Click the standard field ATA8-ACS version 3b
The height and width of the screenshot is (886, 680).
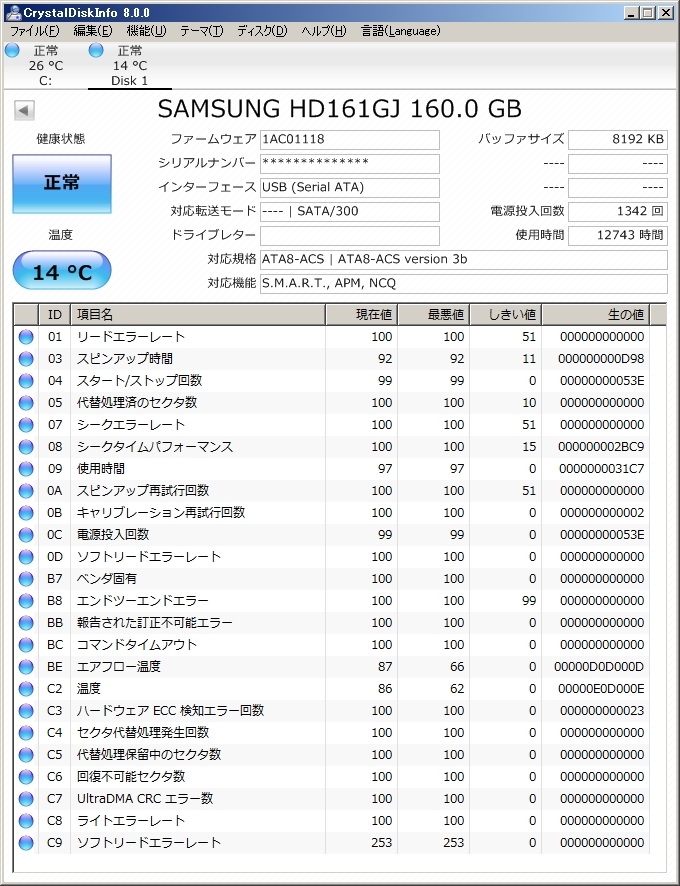464,259
